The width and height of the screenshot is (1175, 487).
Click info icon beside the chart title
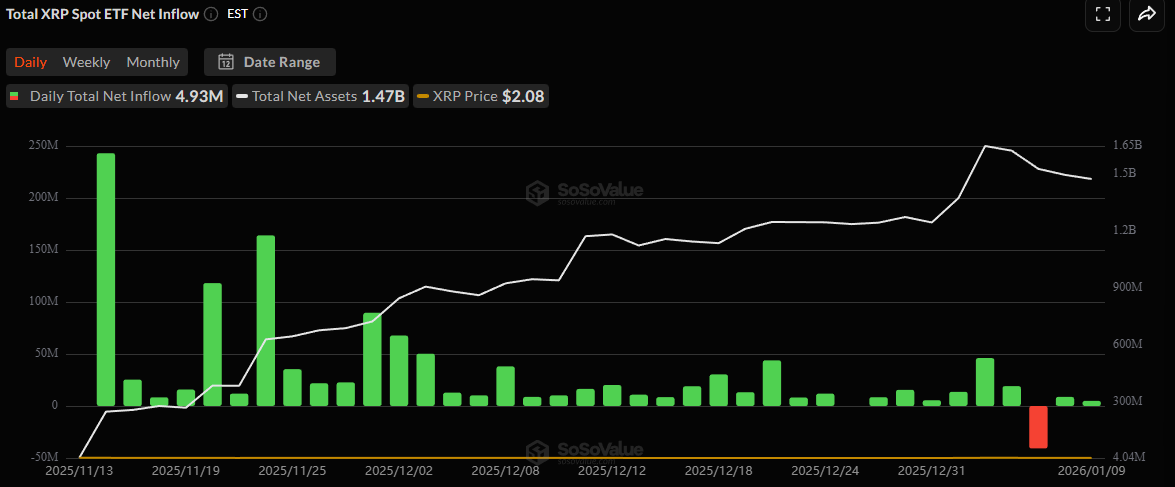point(210,15)
